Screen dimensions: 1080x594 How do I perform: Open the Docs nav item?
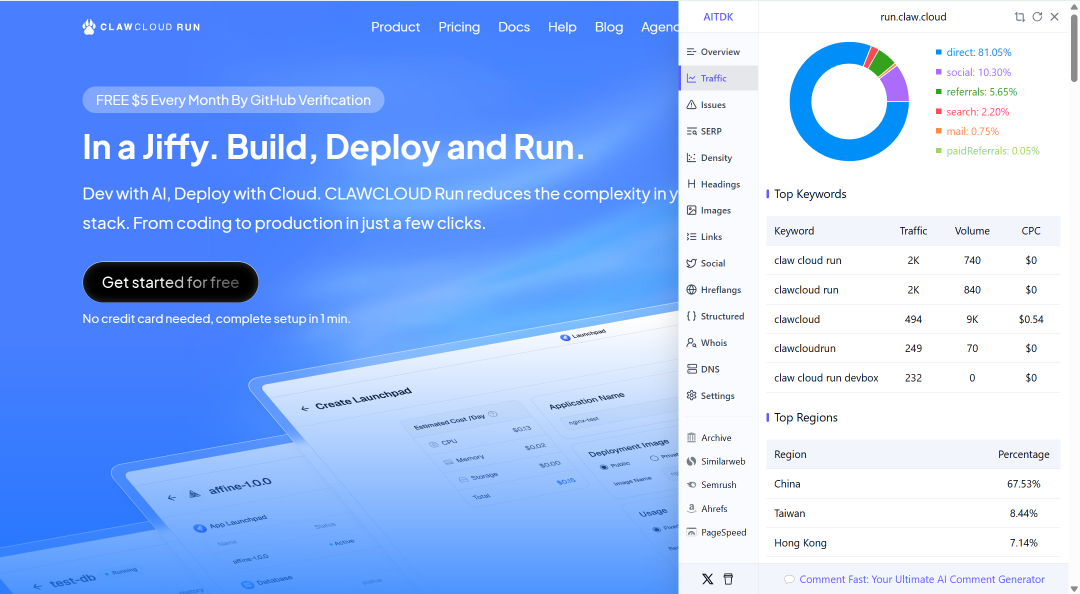514,27
